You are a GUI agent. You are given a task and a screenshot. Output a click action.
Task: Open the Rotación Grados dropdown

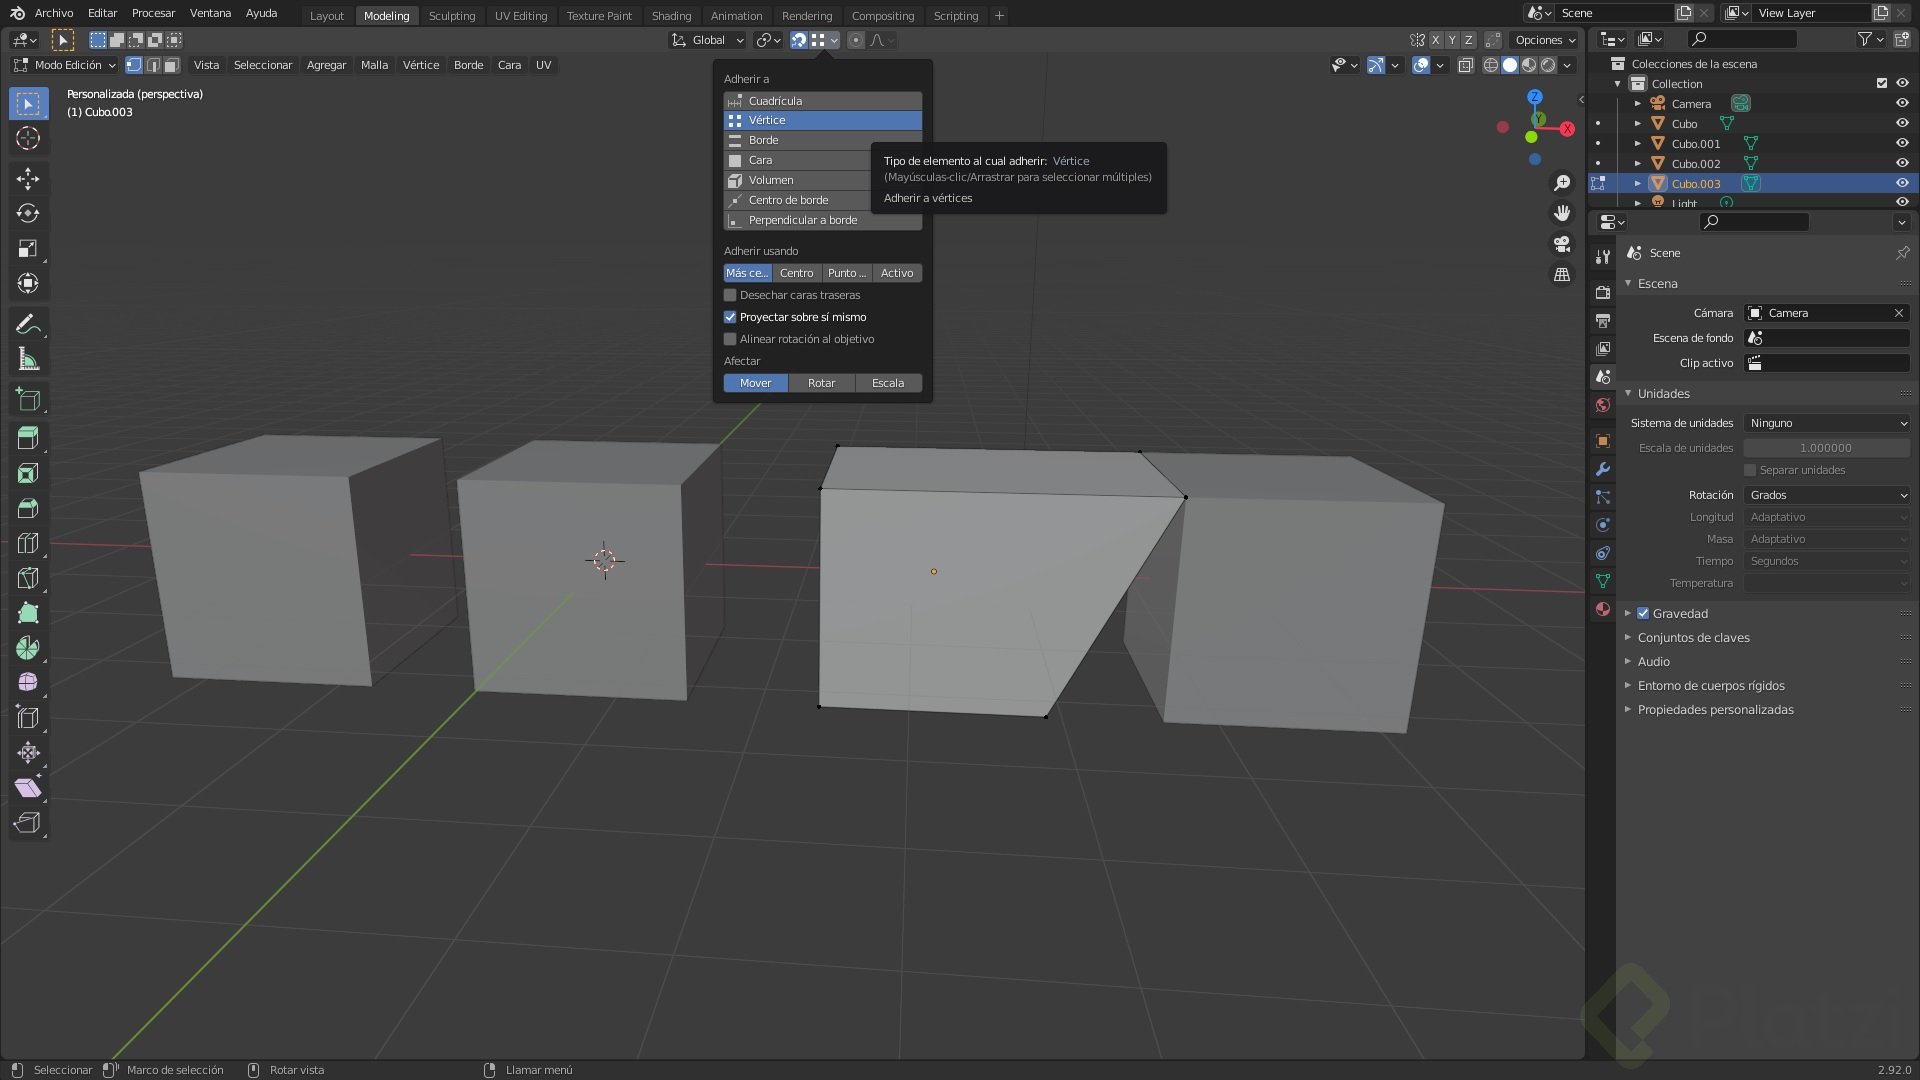click(1826, 495)
